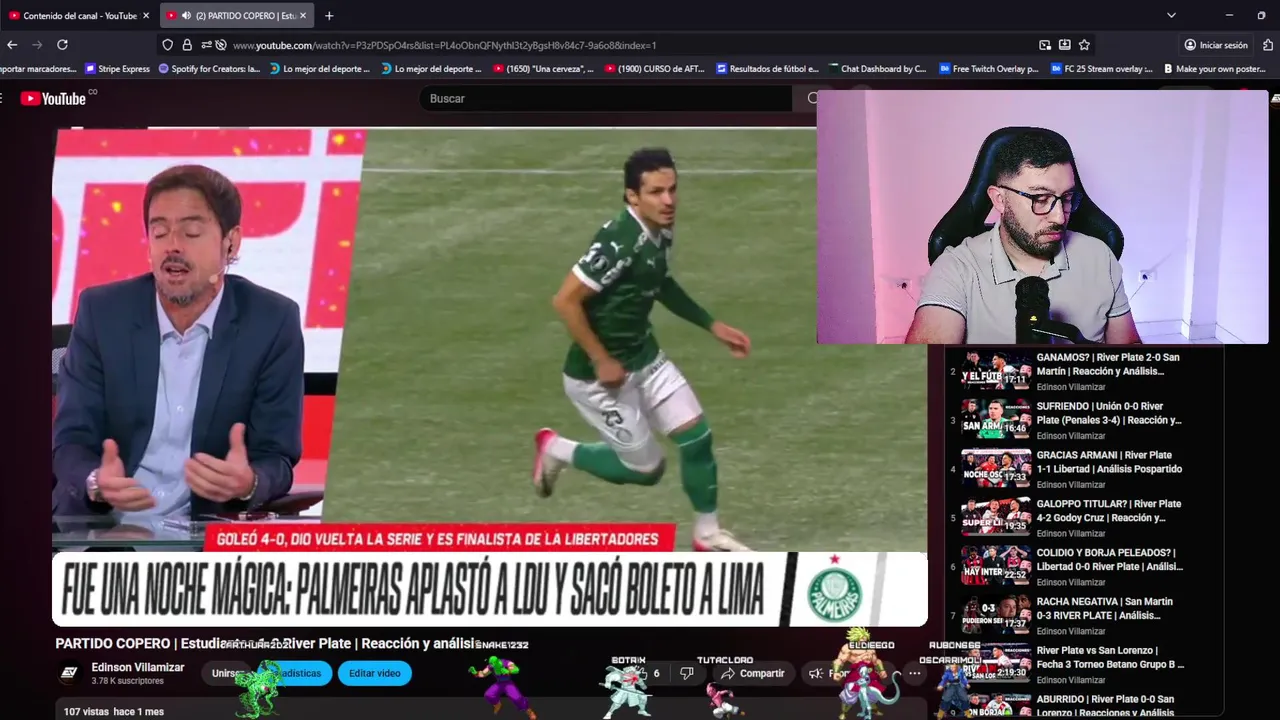
Task: Click the 'Editar vídeo' button
Action: point(375,673)
